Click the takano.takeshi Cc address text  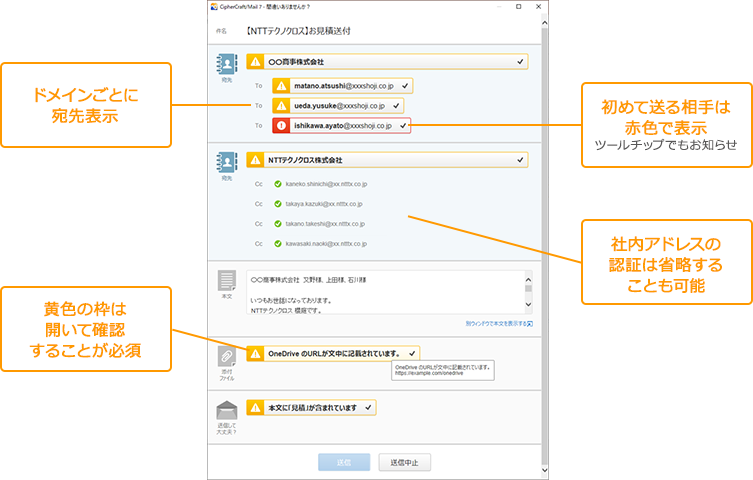point(325,224)
